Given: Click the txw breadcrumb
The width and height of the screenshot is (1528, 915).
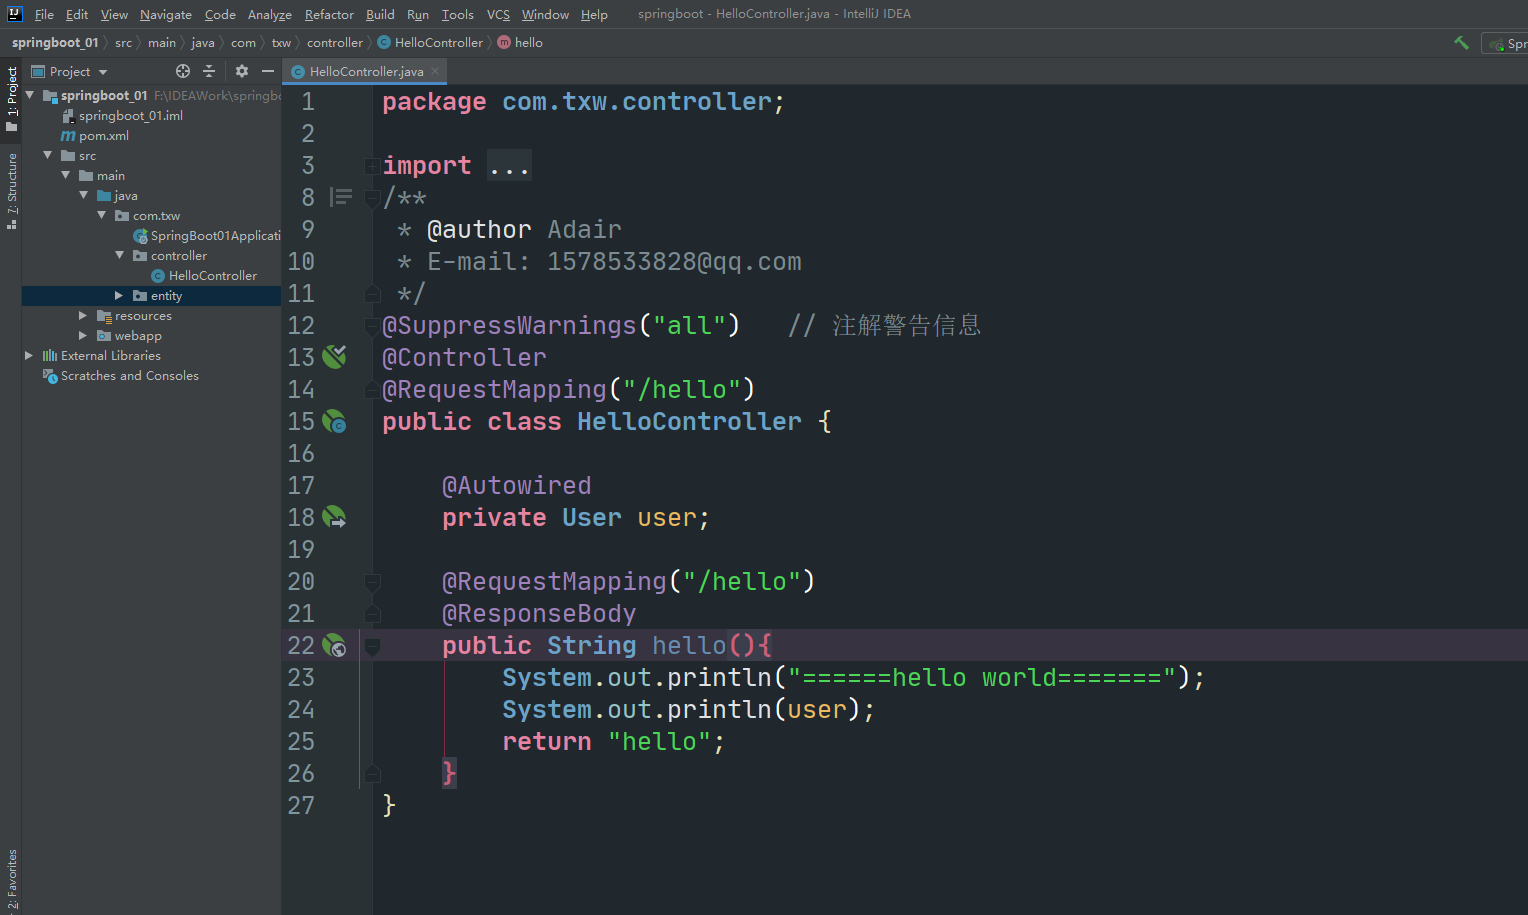Looking at the screenshot, I should click(x=281, y=42).
